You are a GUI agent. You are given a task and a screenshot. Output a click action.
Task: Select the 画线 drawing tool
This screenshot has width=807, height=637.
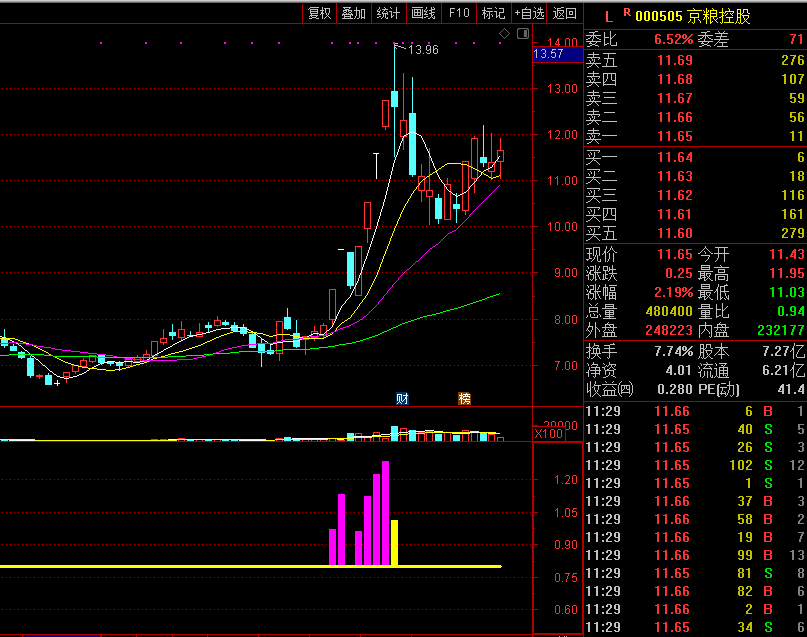point(424,13)
